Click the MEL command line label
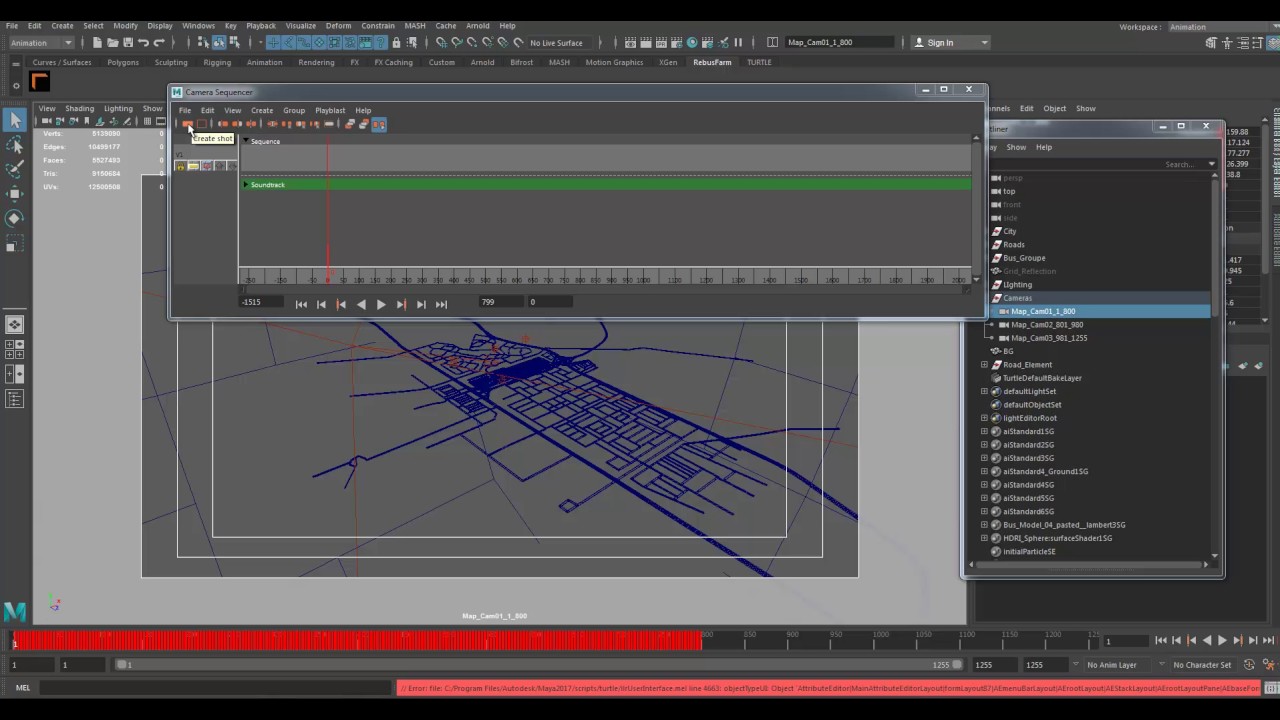 [x=23, y=688]
